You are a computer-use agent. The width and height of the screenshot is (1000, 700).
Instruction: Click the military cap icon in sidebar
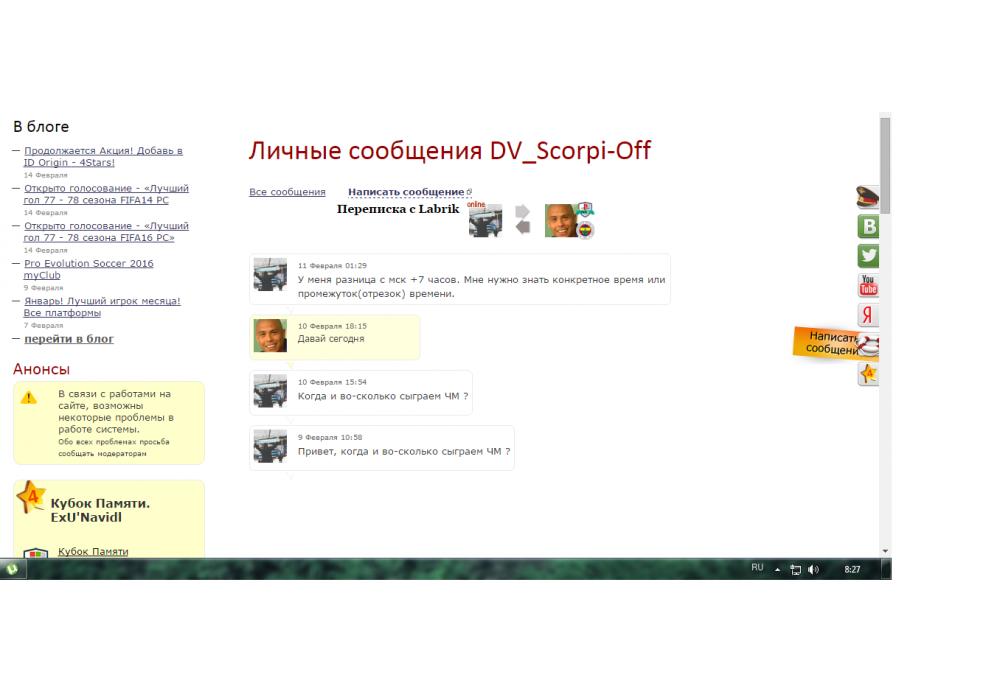(x=867, y=197)
